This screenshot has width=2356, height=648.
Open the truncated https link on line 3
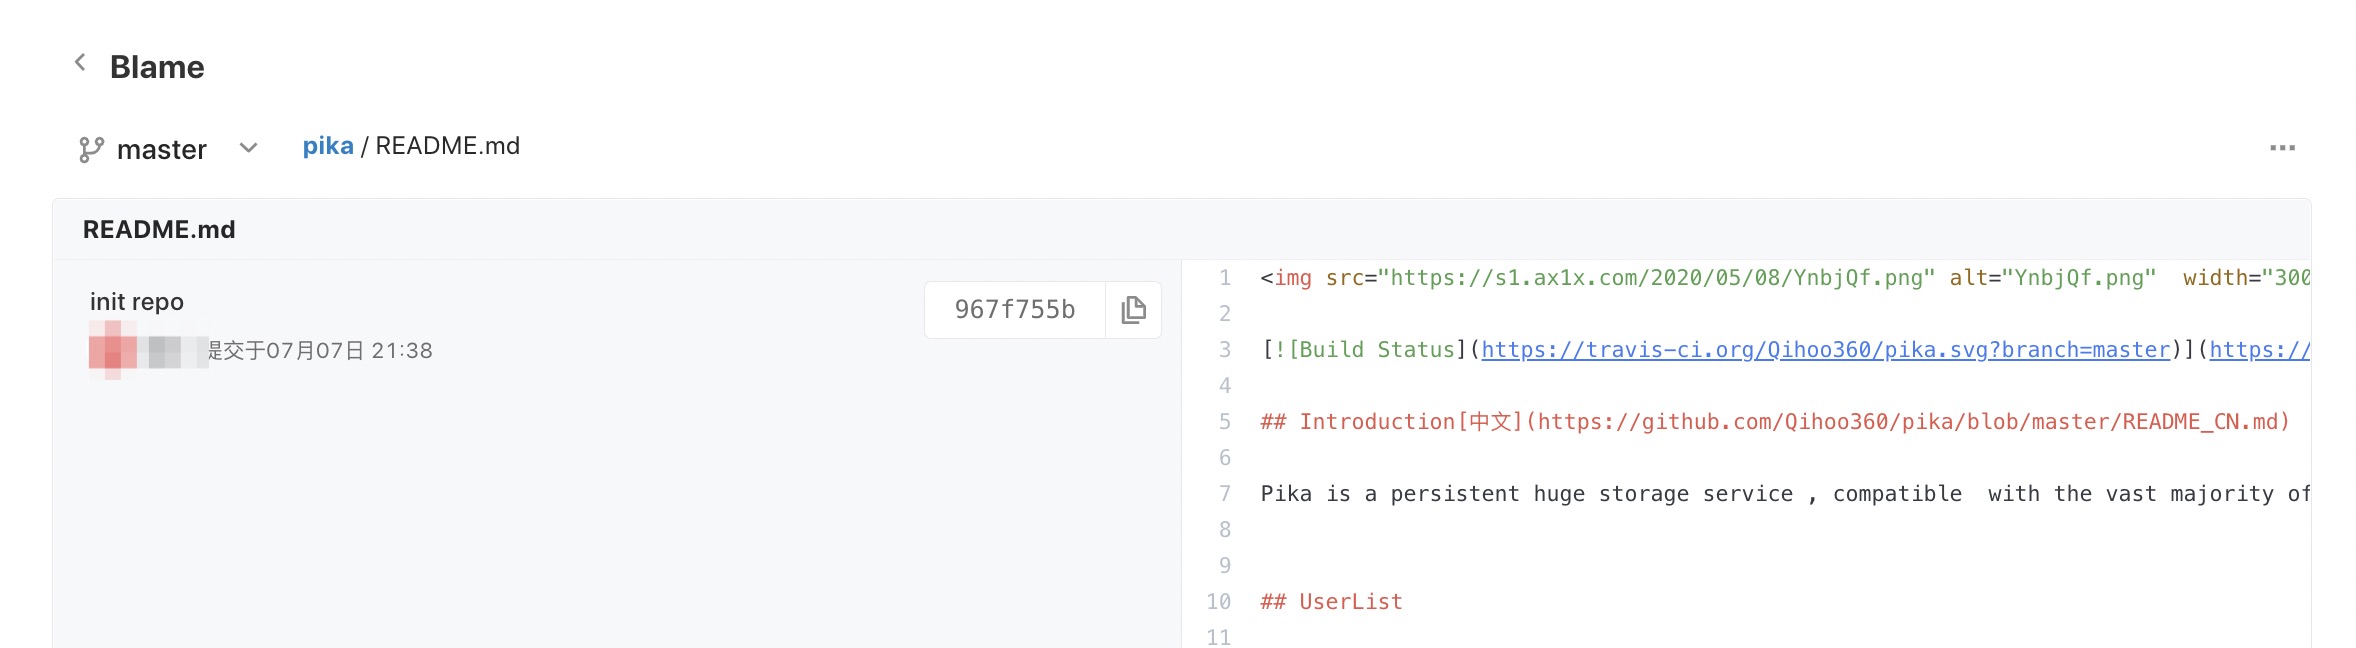coord(2260,350)
